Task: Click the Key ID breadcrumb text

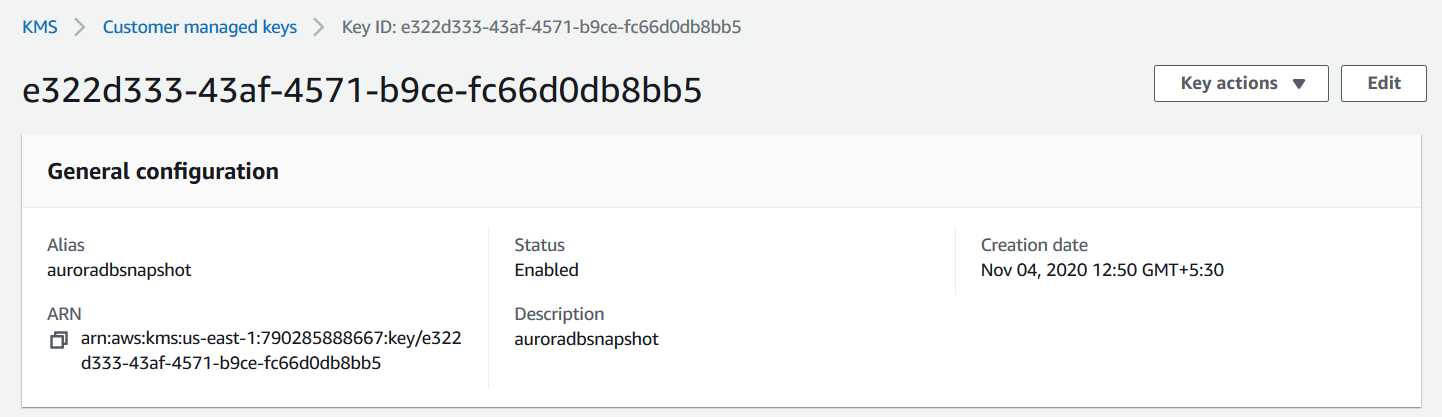Action: coord(541,27)
